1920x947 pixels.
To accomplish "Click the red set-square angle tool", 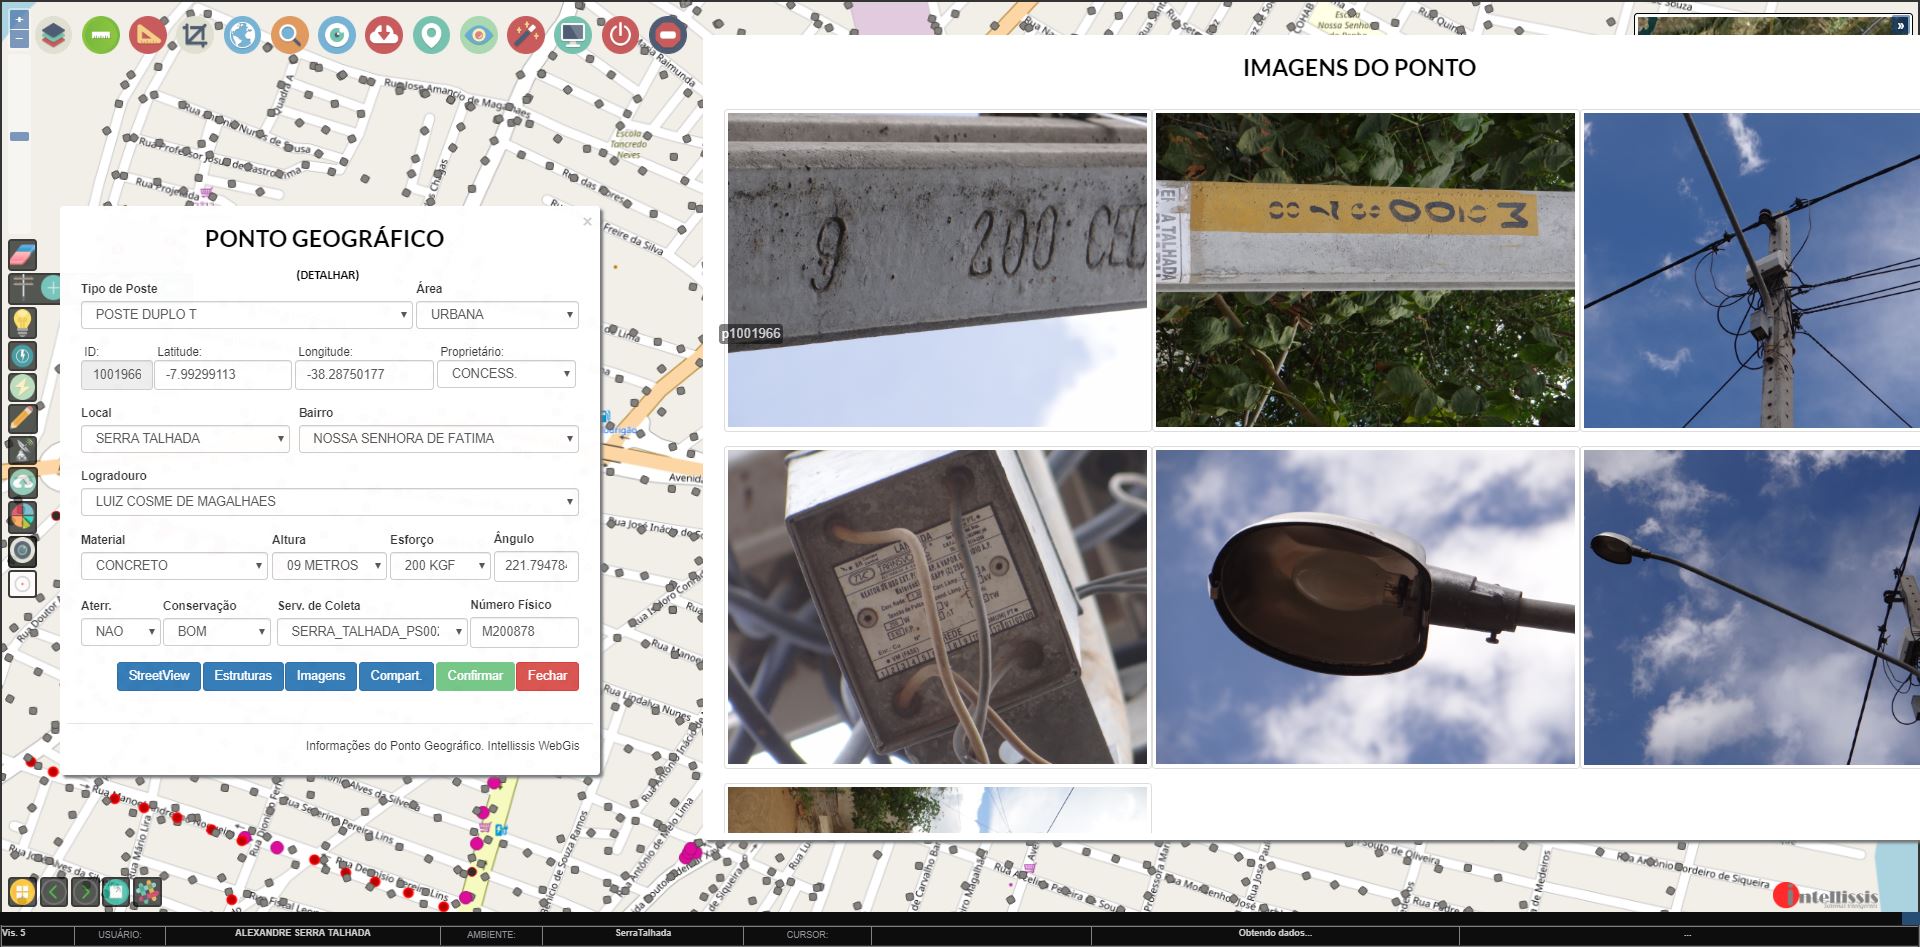I will point(148,36).
